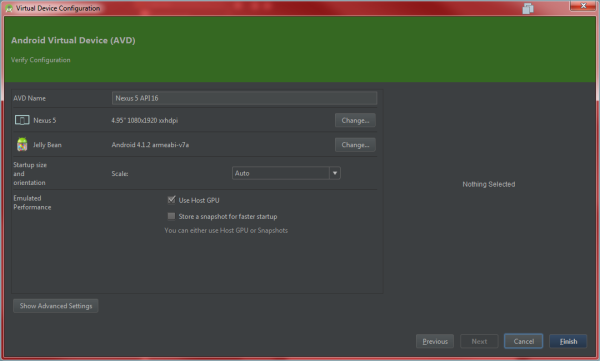
Task: Click the 'Emulated Performance' label
Action: [x=32, y=203]
